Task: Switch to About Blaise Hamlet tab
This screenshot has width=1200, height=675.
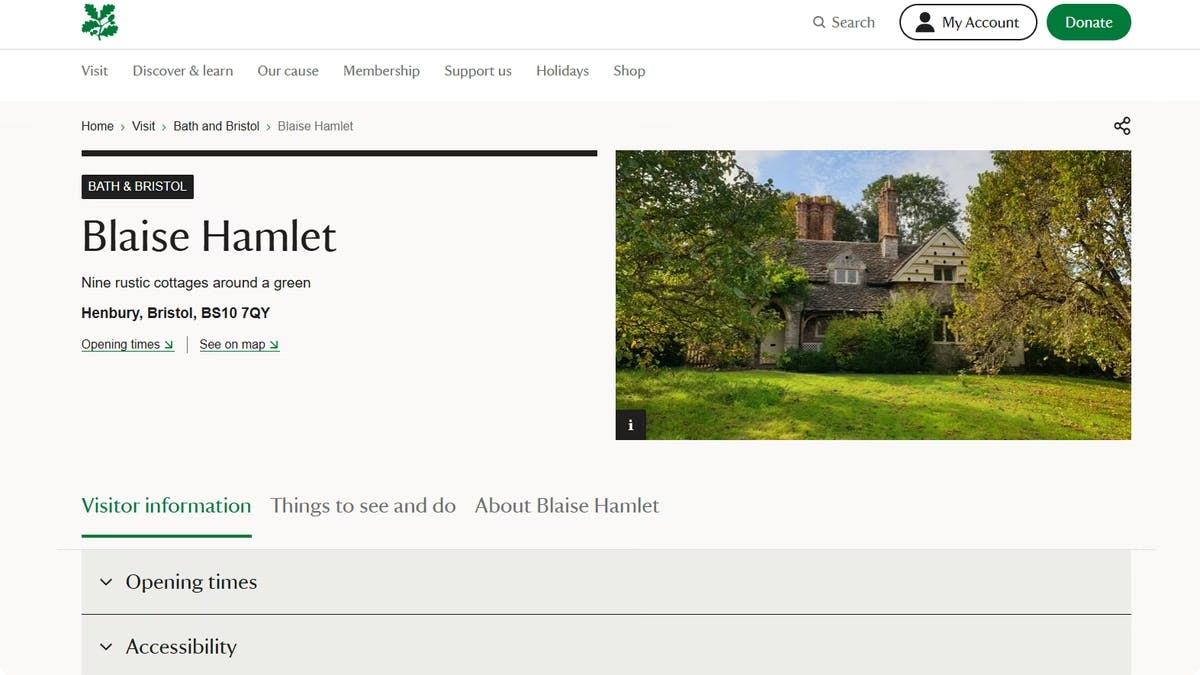Action: point(567,506)
